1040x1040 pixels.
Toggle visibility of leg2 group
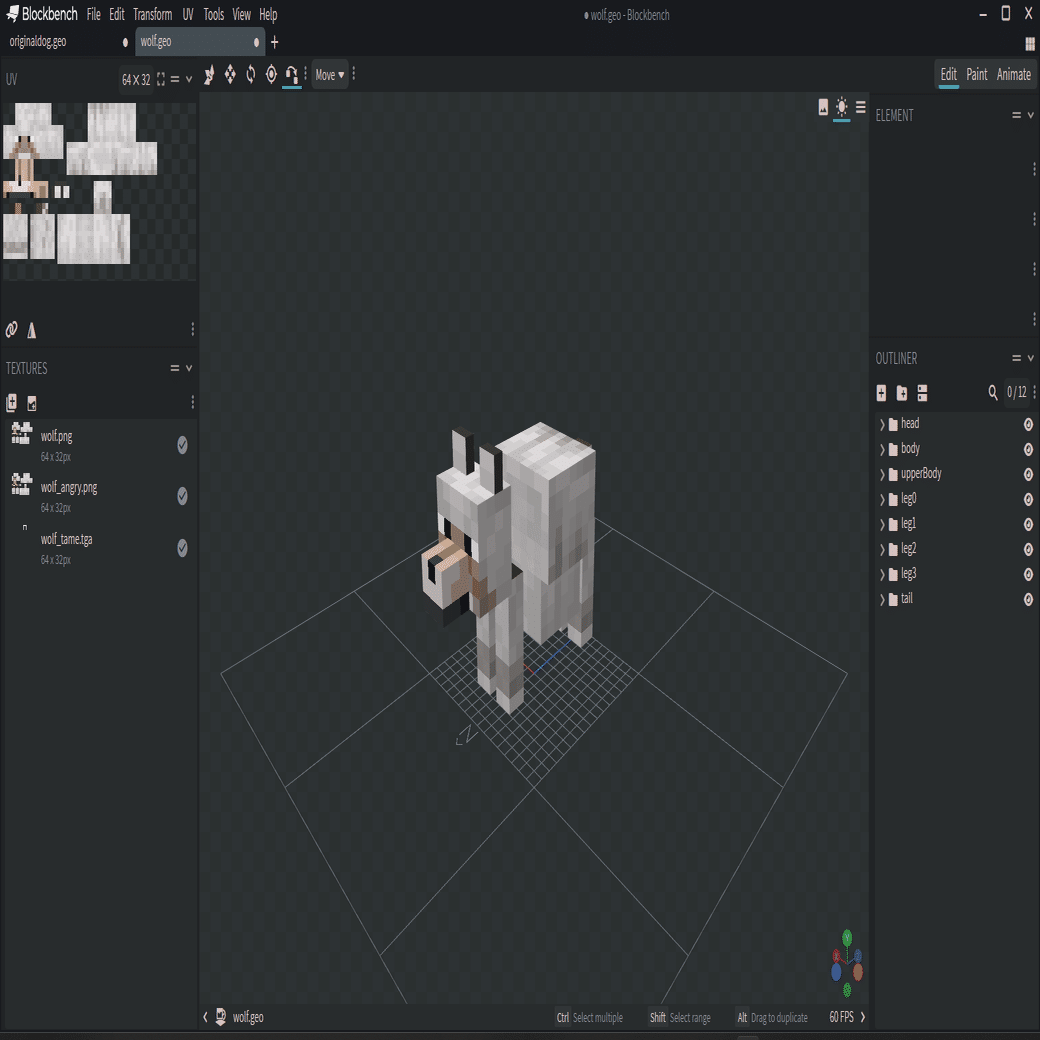[1028, 549]
